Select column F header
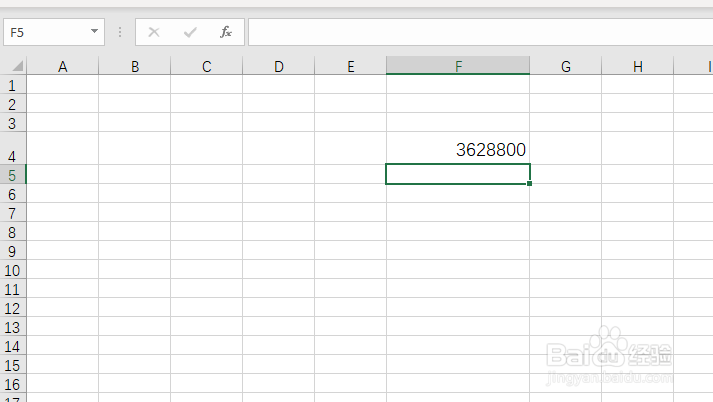Image resolution: width=713 pixels, height=402 pixels. click(x=458, y=66)
